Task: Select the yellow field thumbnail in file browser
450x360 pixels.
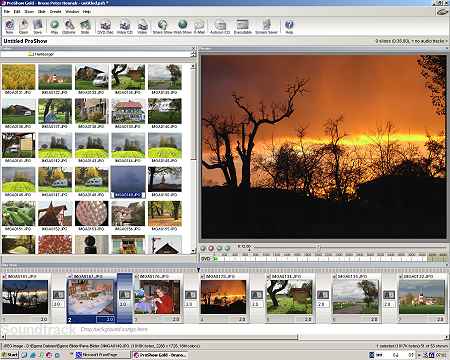Action: coord(19,77)
